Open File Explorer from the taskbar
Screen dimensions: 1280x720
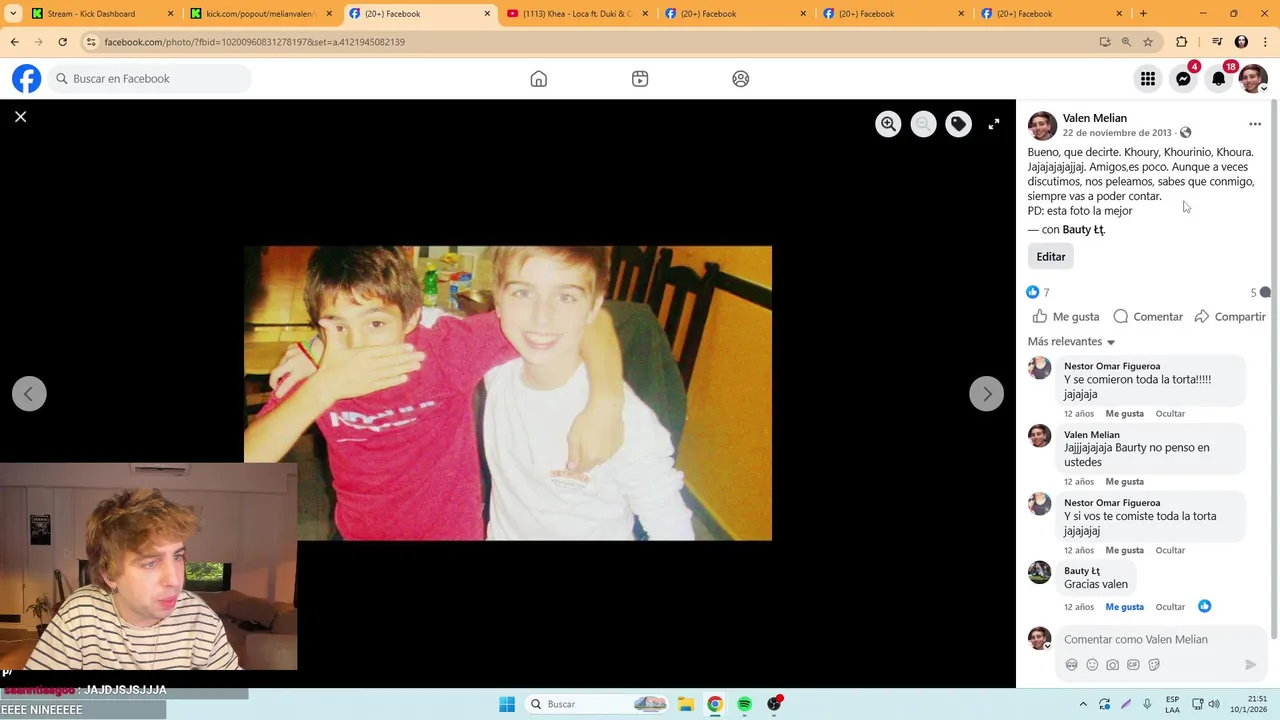point(685,704)
